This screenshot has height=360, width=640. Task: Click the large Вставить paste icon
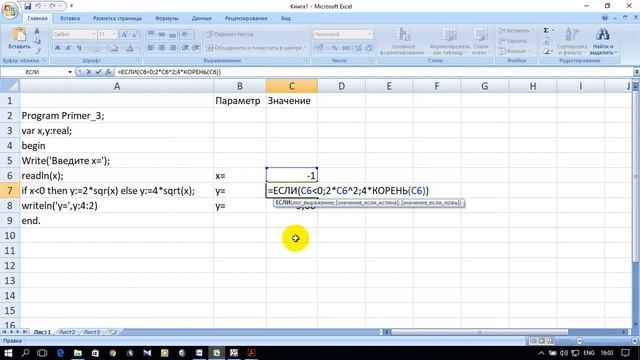coord(19,35)
